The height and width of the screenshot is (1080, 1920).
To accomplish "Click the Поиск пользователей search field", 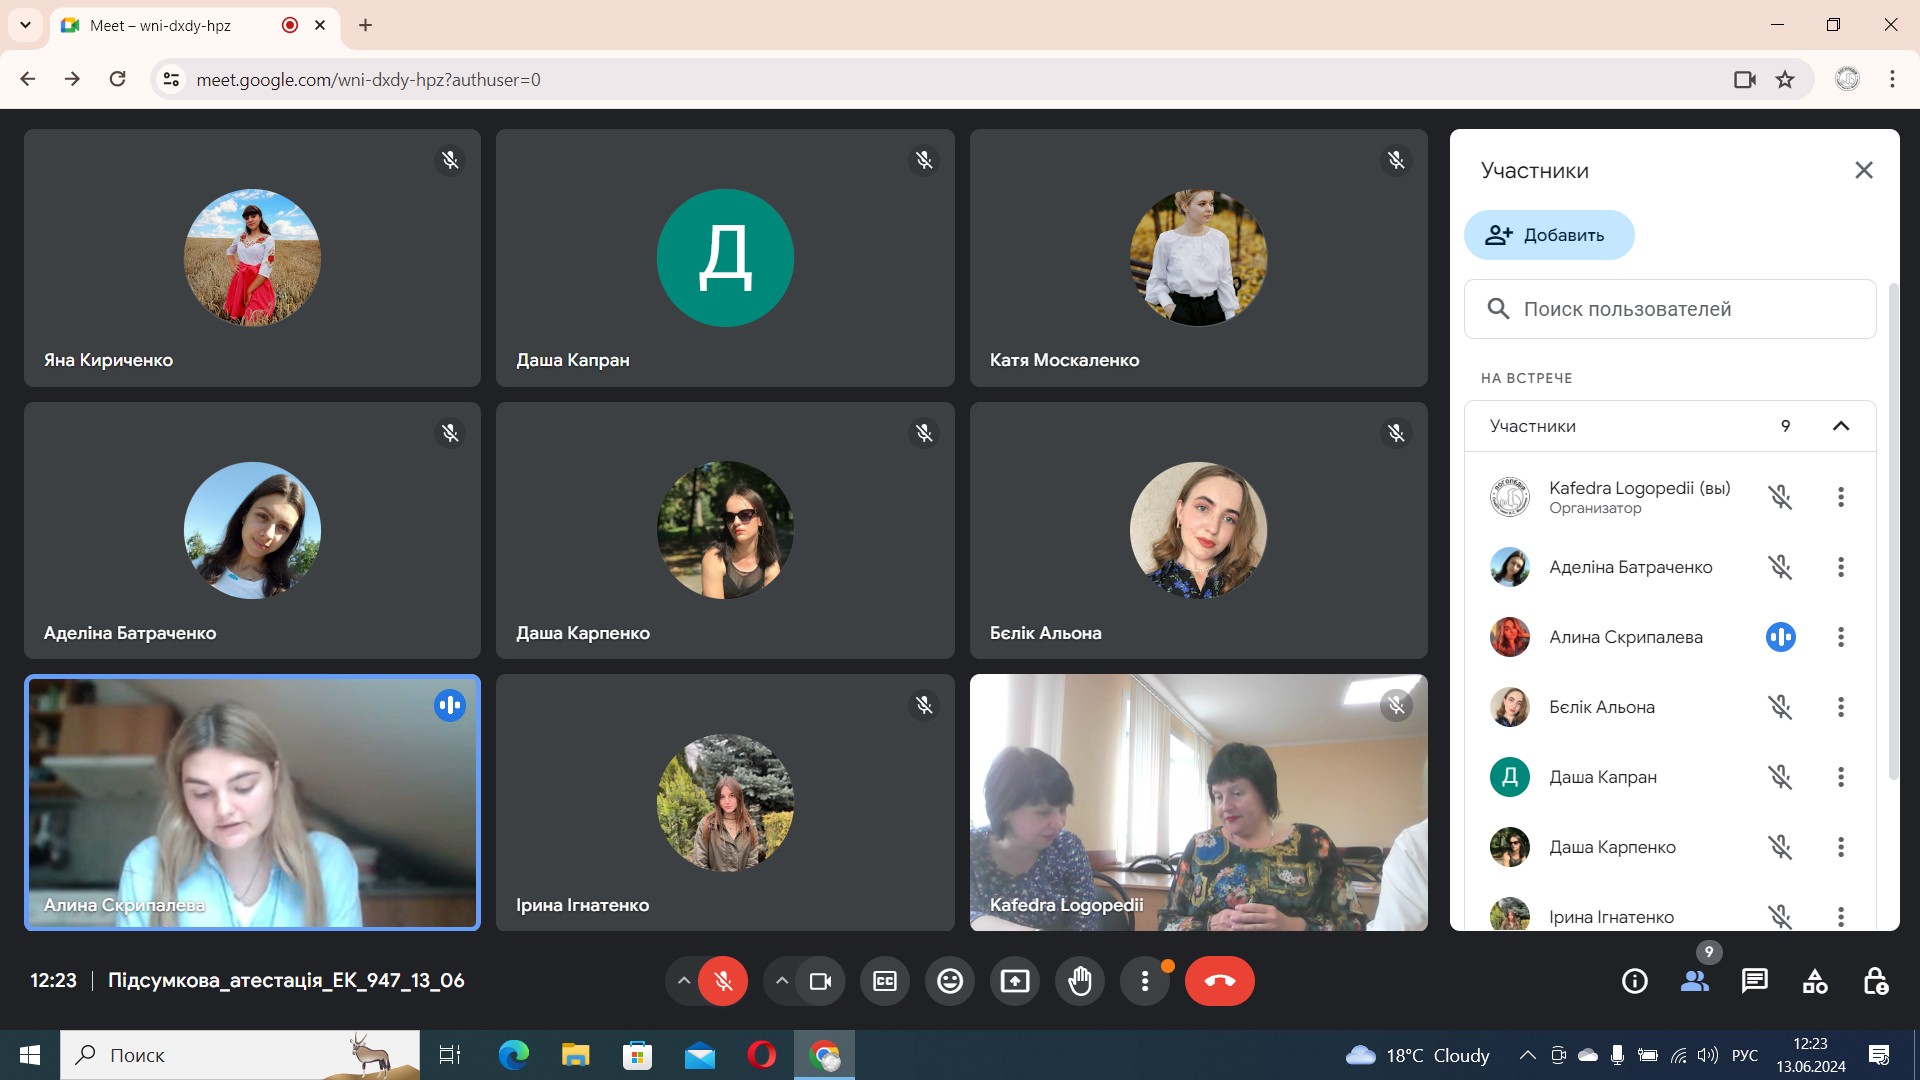I will click(1670, 309).
